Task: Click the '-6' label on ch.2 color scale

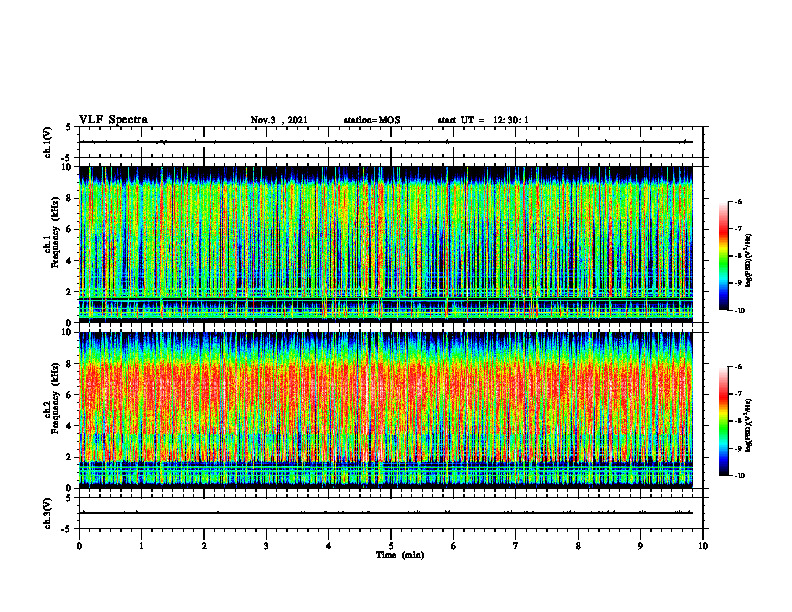Action: click(738, 367)
